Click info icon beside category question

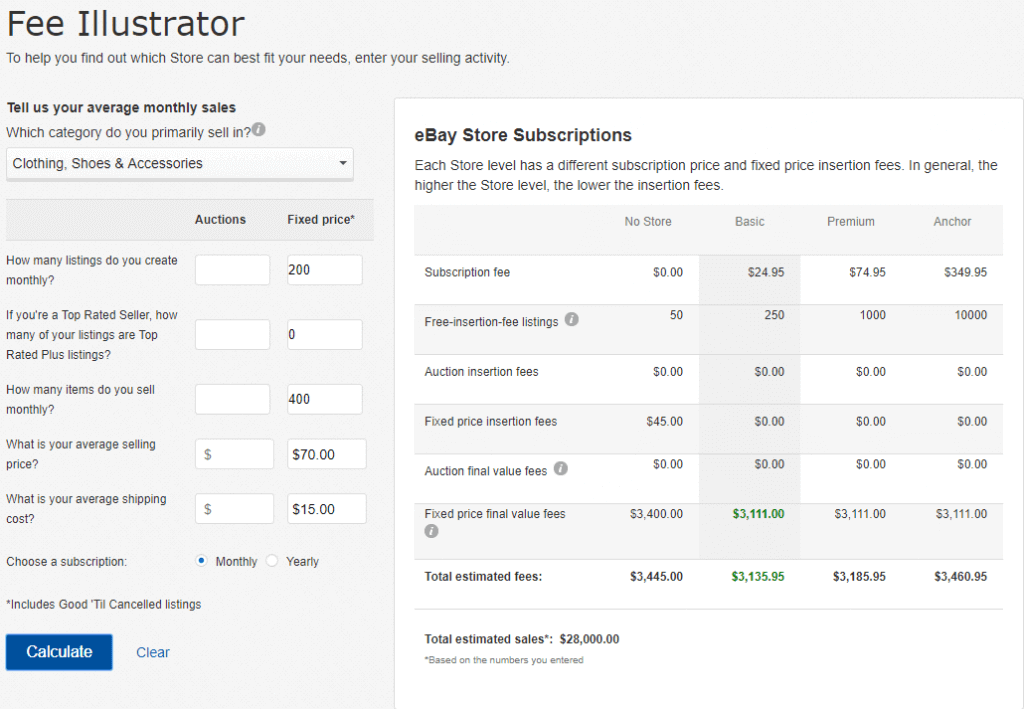pos(259,129)
